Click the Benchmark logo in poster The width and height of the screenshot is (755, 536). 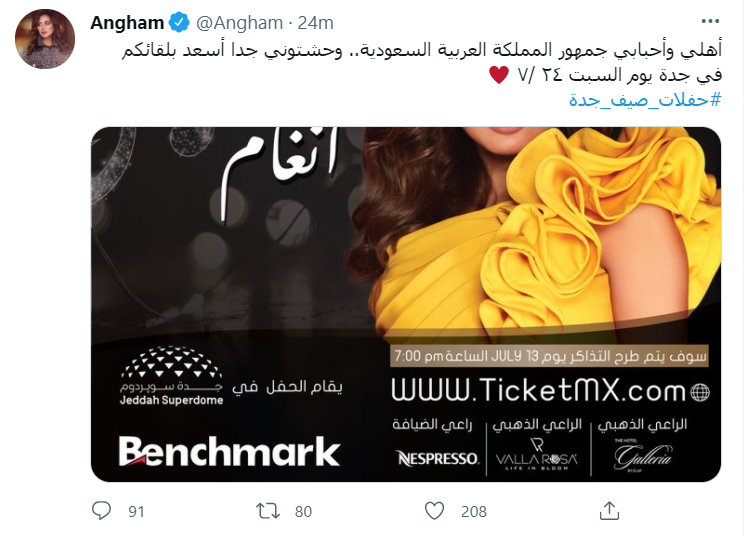[x=229, y=452]
